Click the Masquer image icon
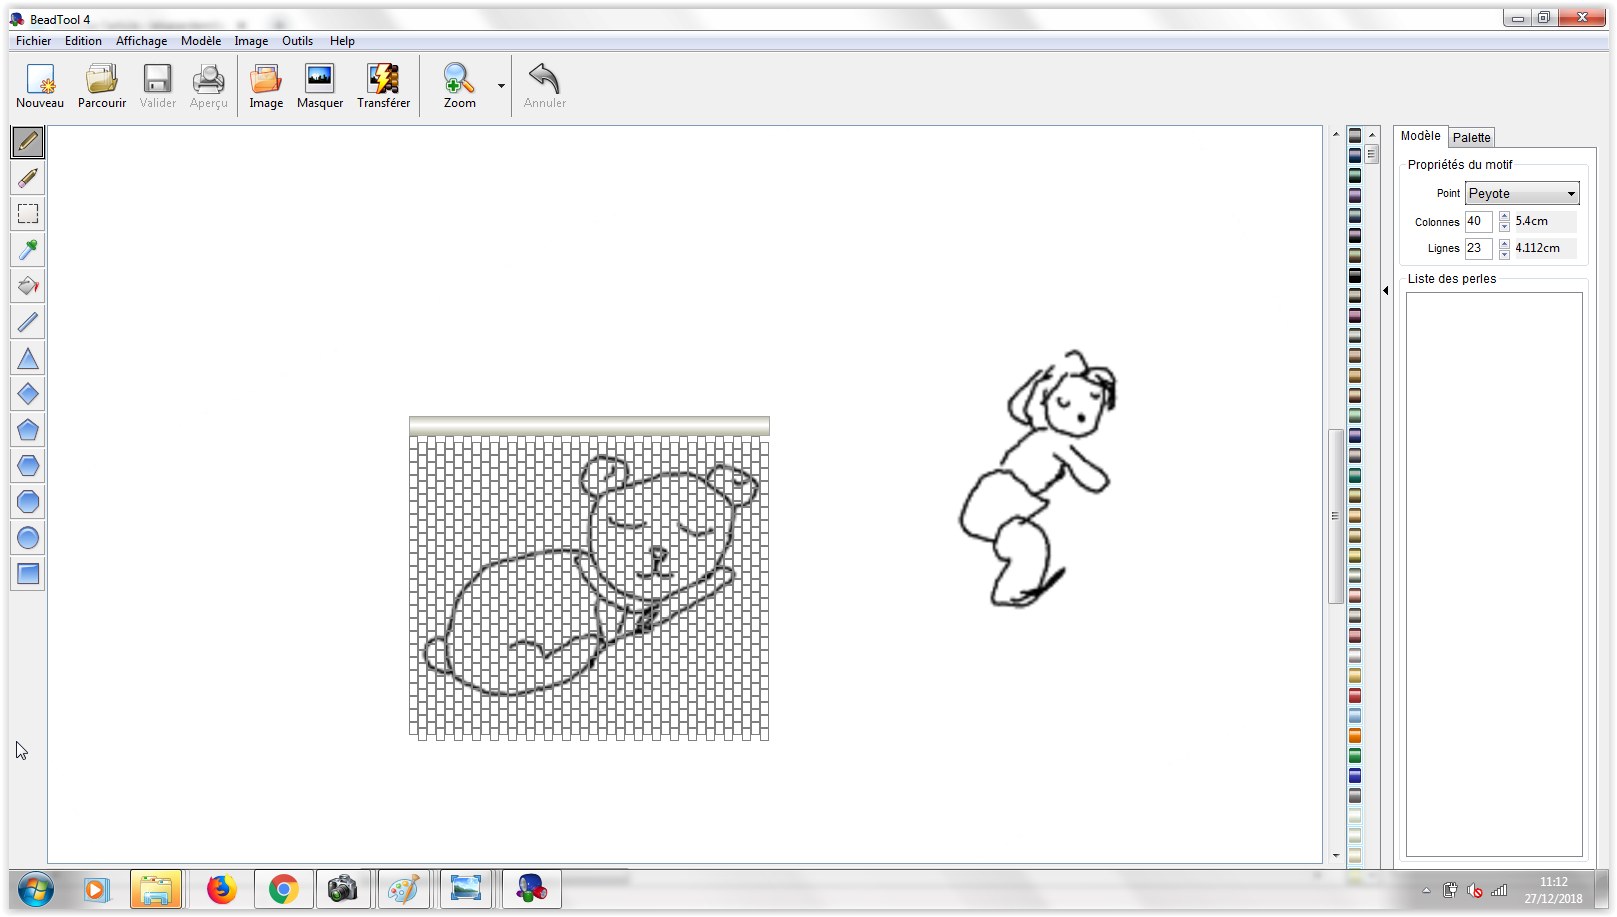Viewport: 1617px width, 917px height. [x=320, y=86]
